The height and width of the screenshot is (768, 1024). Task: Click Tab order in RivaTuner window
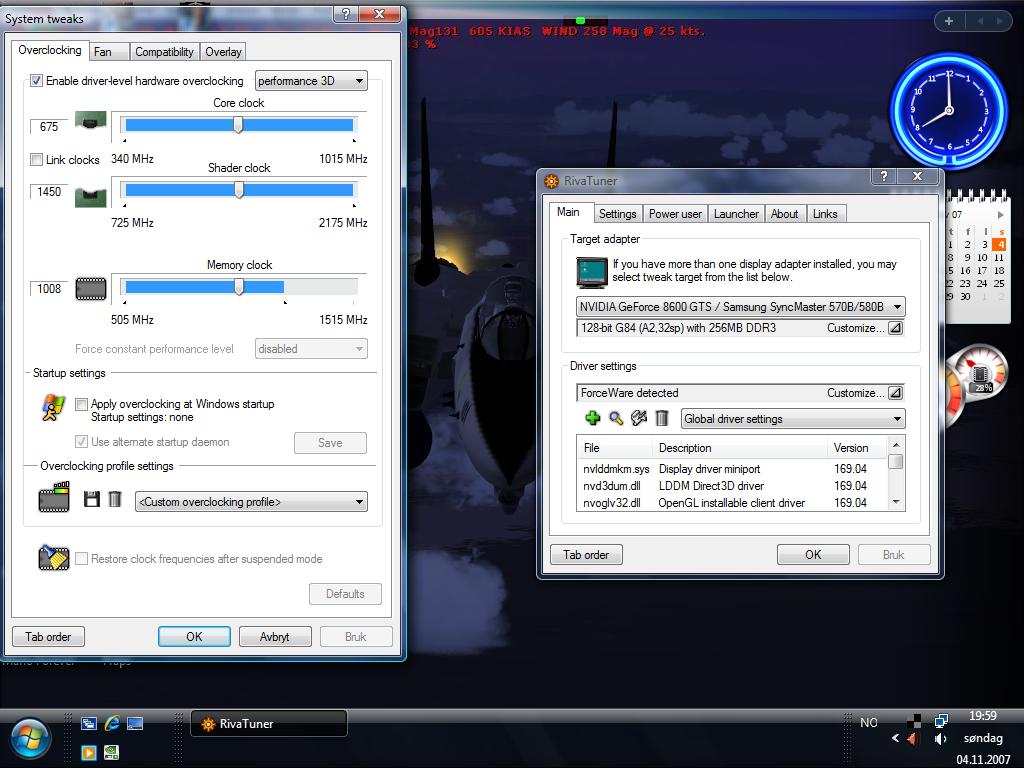click(586, 554)
